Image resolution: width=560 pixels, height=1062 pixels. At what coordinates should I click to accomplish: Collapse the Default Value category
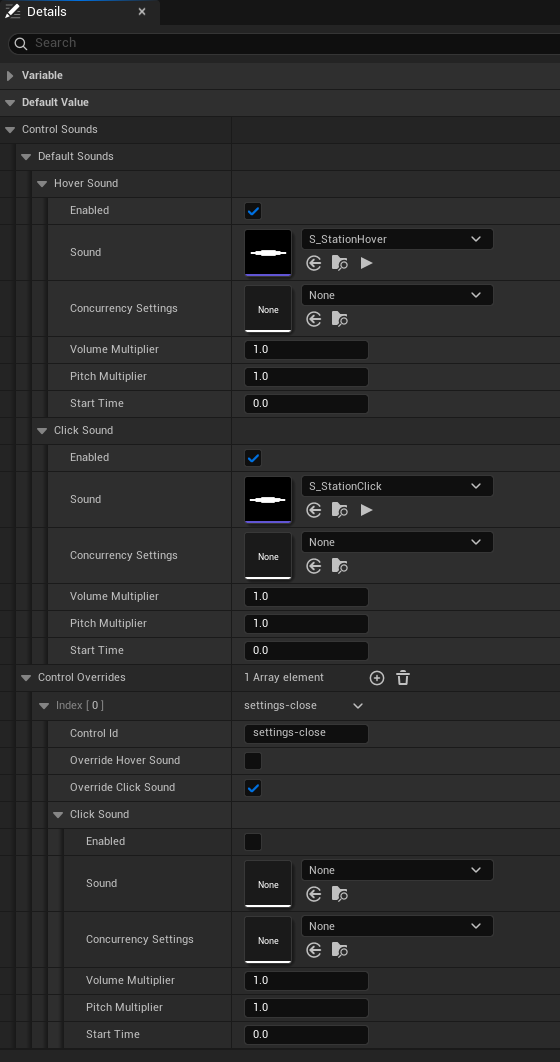tap(9, 103)
